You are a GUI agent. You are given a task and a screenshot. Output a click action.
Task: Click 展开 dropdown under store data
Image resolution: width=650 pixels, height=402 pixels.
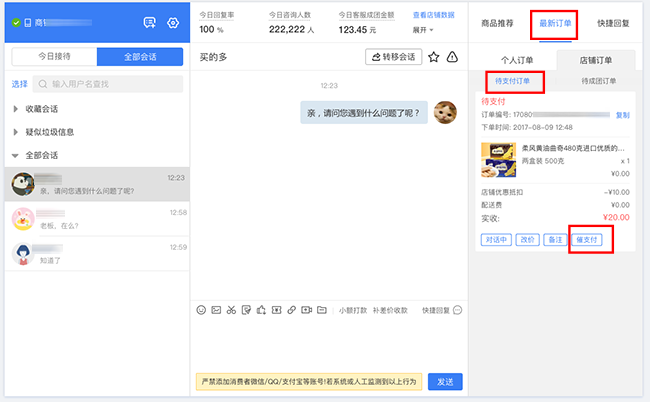tap(423, 30)
